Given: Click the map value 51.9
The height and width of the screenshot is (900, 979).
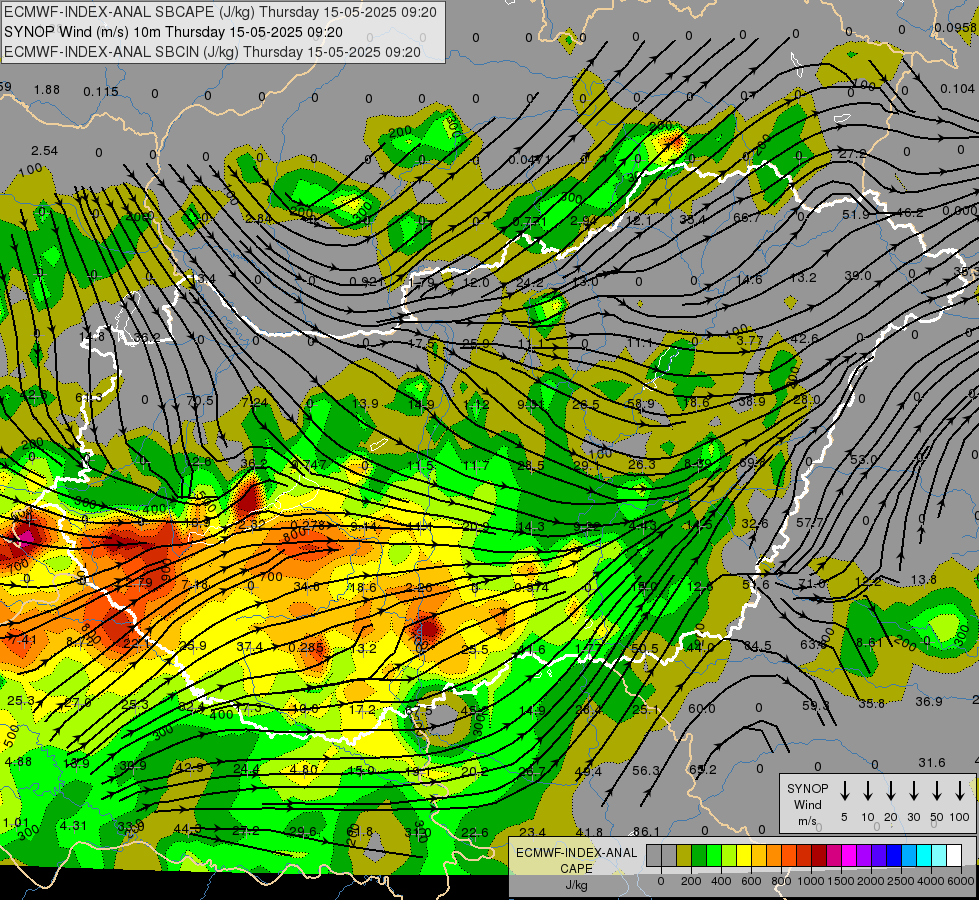Looking at the screenshot, I should pyautogui.click(x=856, y=214).
